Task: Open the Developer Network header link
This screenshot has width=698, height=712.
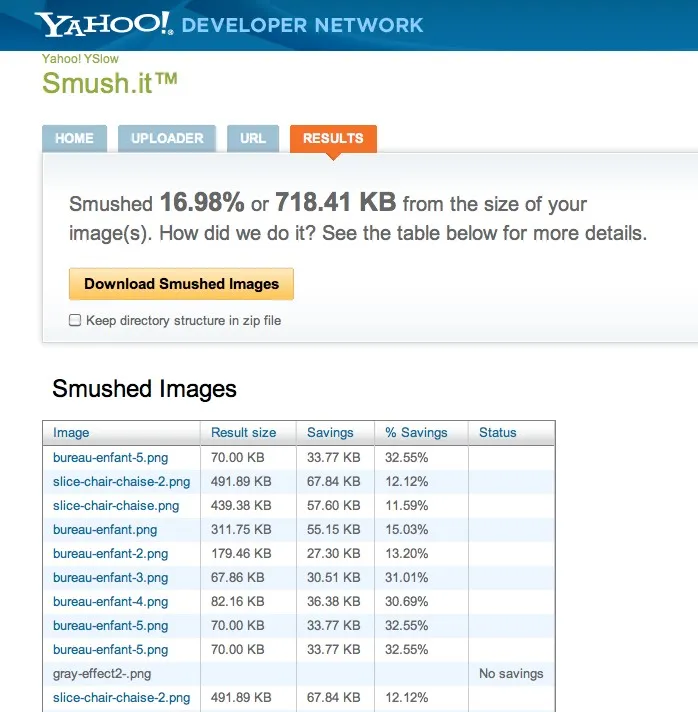Action: point(302,25)
